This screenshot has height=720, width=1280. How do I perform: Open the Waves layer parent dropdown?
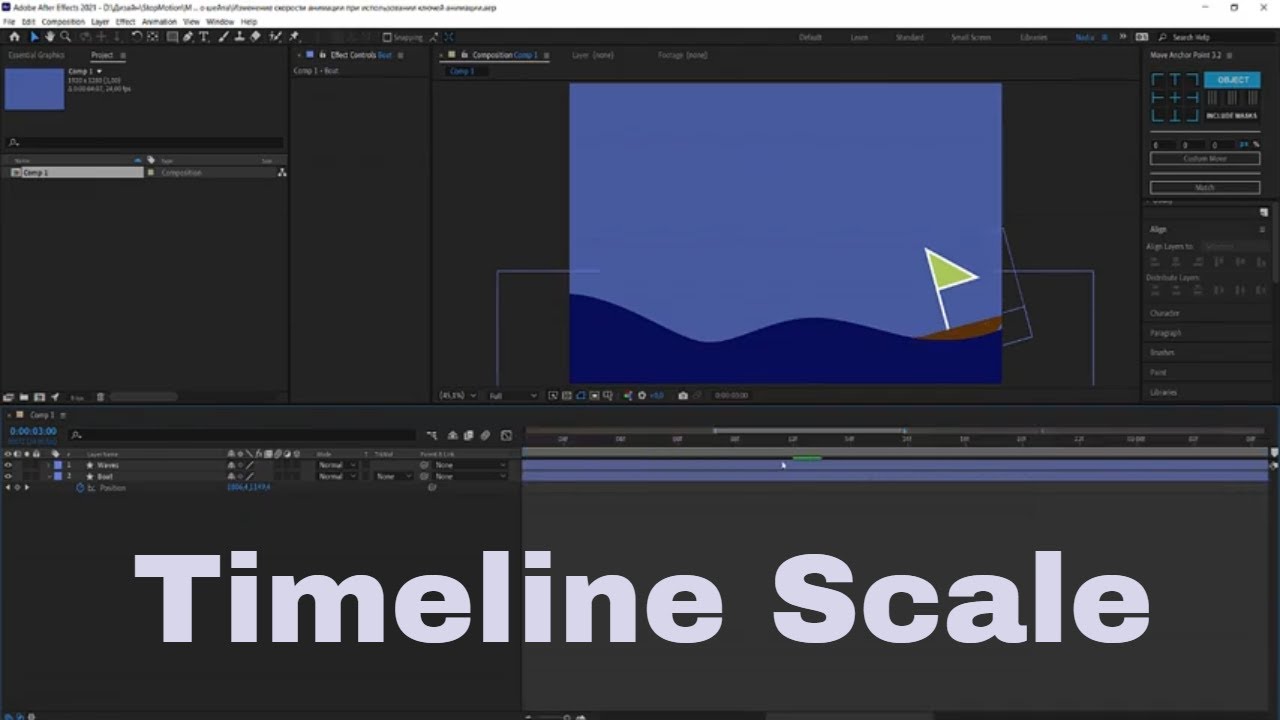pos(470,465)
